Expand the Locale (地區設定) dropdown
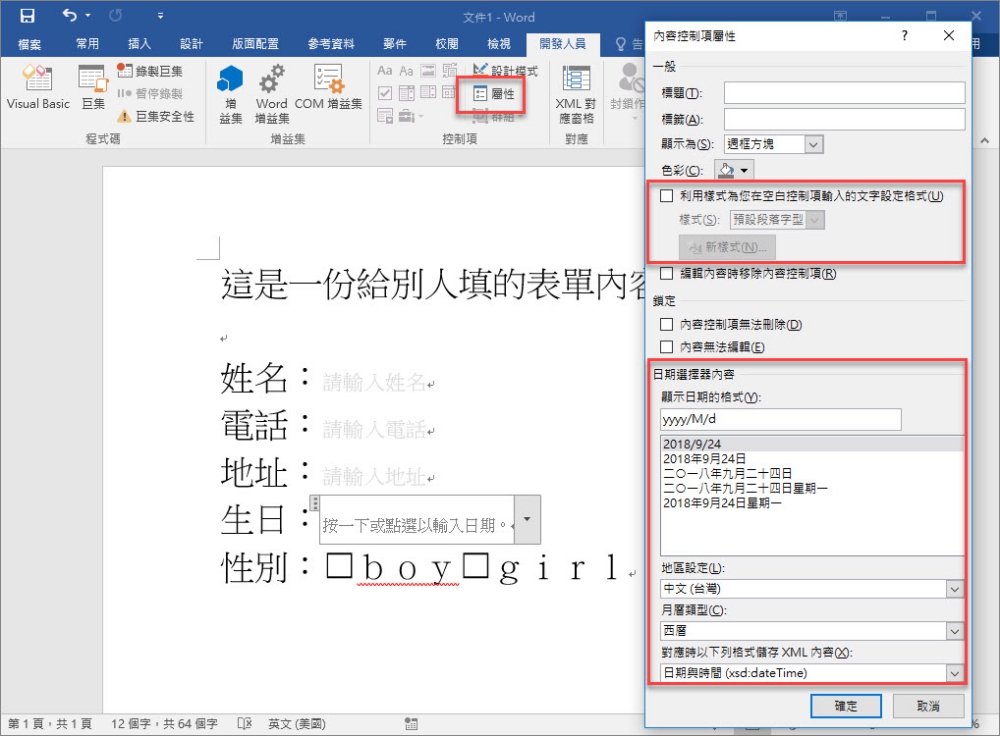Screen dimensions: 1000x736 pyautogui.click(x=954, y=589)
